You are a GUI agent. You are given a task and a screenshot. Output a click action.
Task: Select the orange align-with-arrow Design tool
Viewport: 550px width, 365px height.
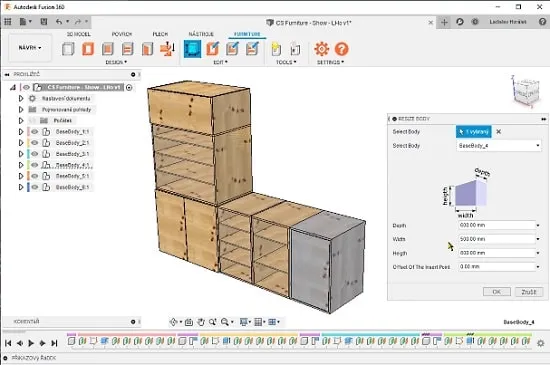coord(167,49)
